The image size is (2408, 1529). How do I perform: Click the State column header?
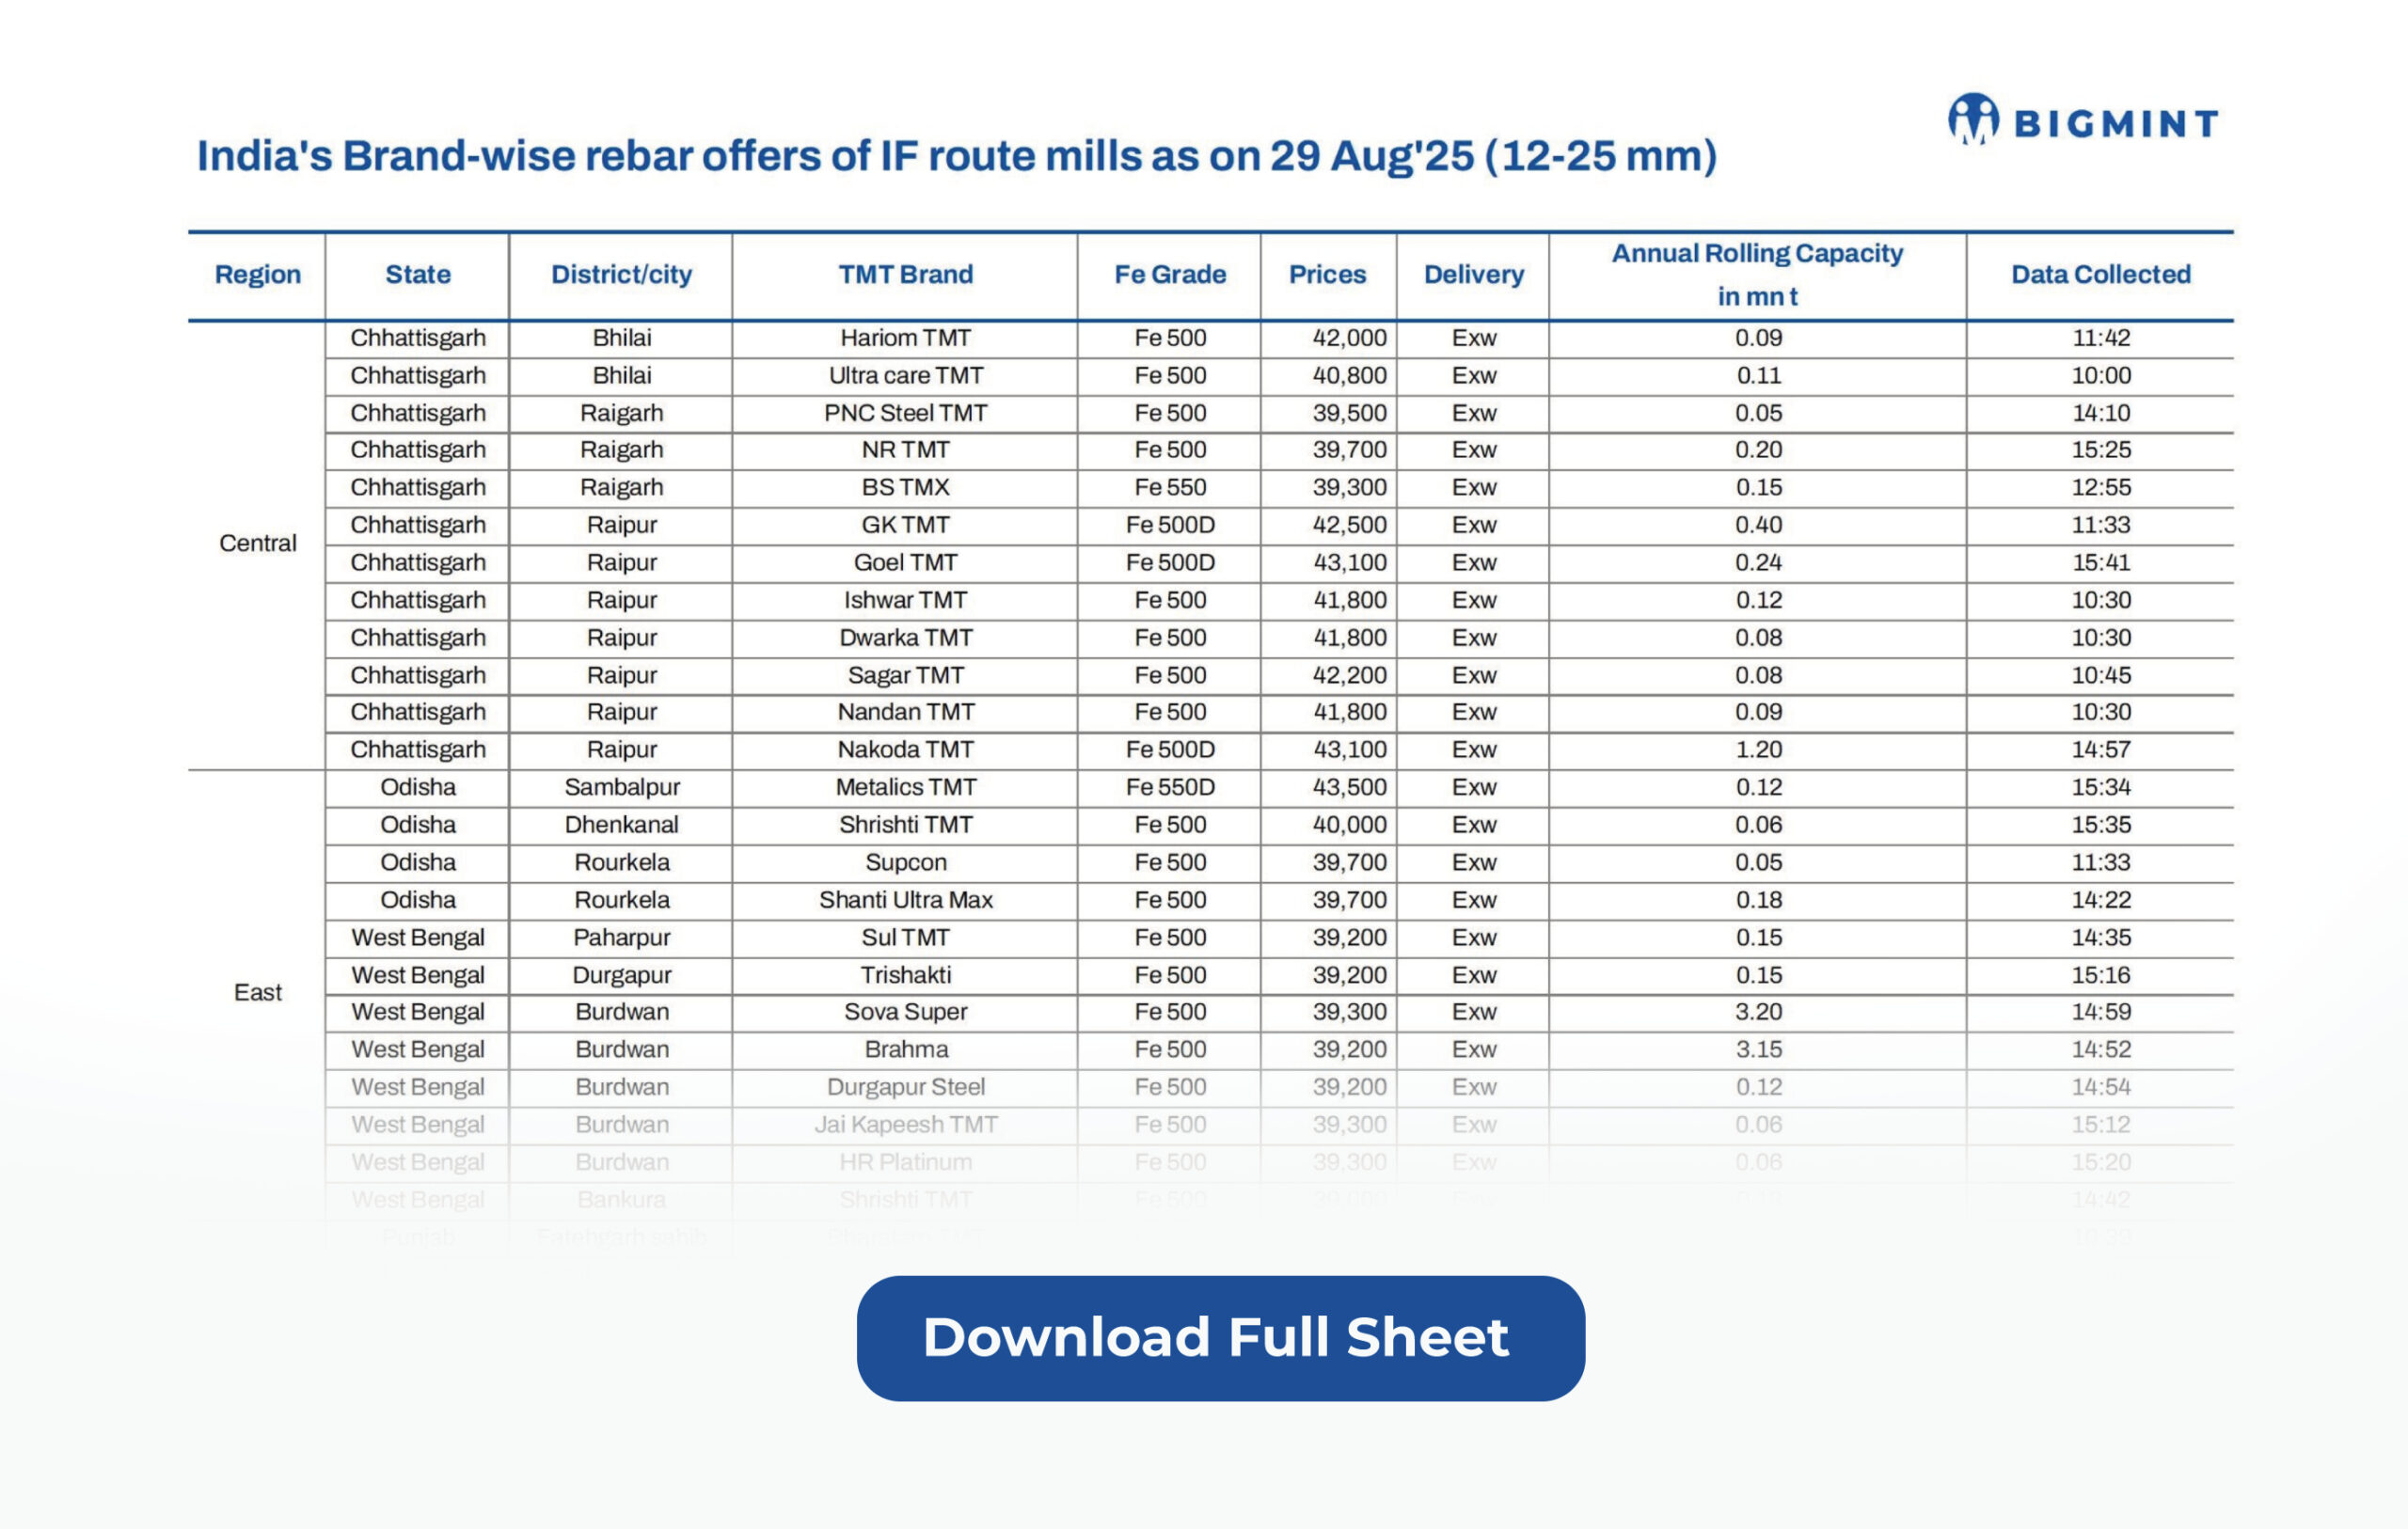click(x=417, y=275)
